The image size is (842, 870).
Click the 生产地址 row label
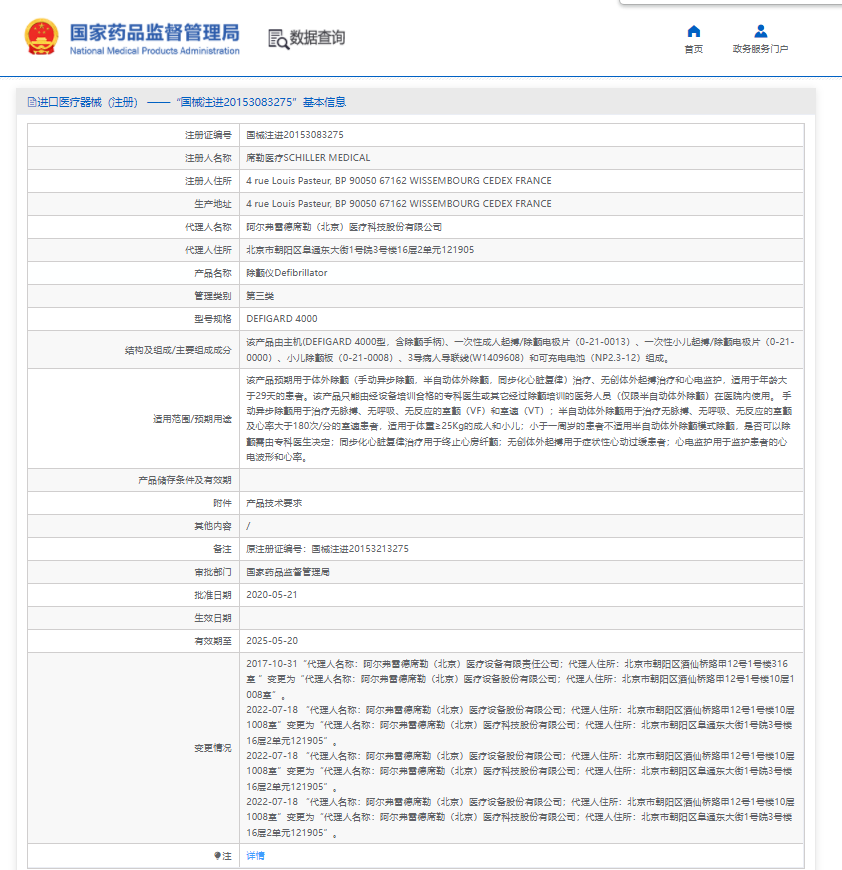coord(212,204)
